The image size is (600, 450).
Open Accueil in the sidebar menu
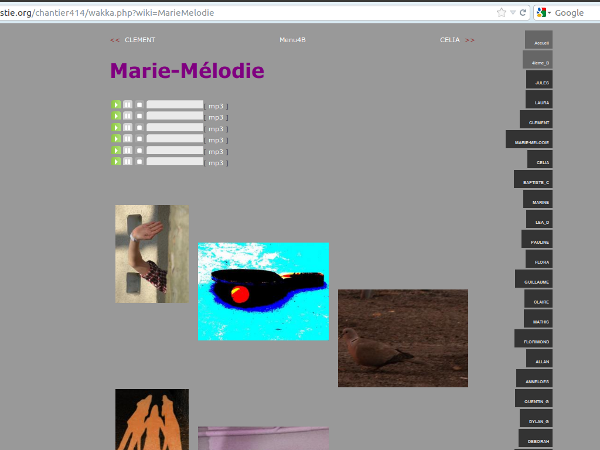pyautogui.click(x=539, y=42)
